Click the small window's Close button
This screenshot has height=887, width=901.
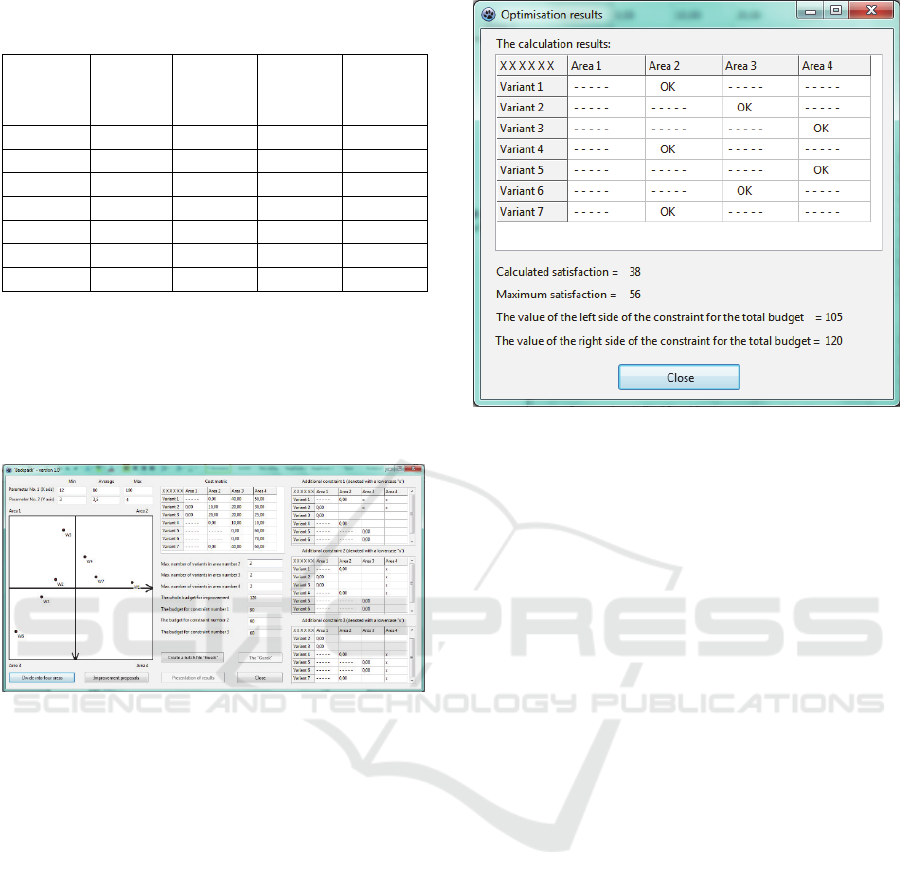(x=260, y=677)
